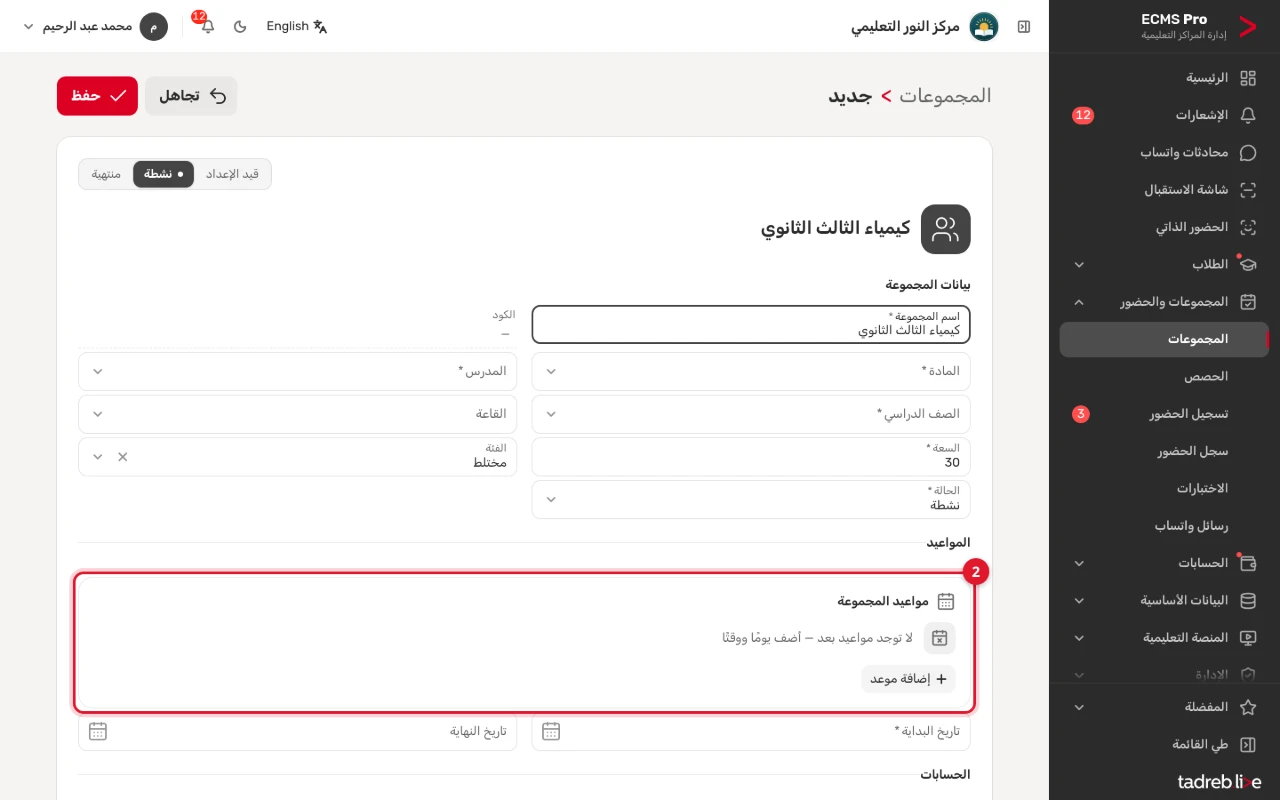Clear the الفئة value with the X icon

coord(123,457)
